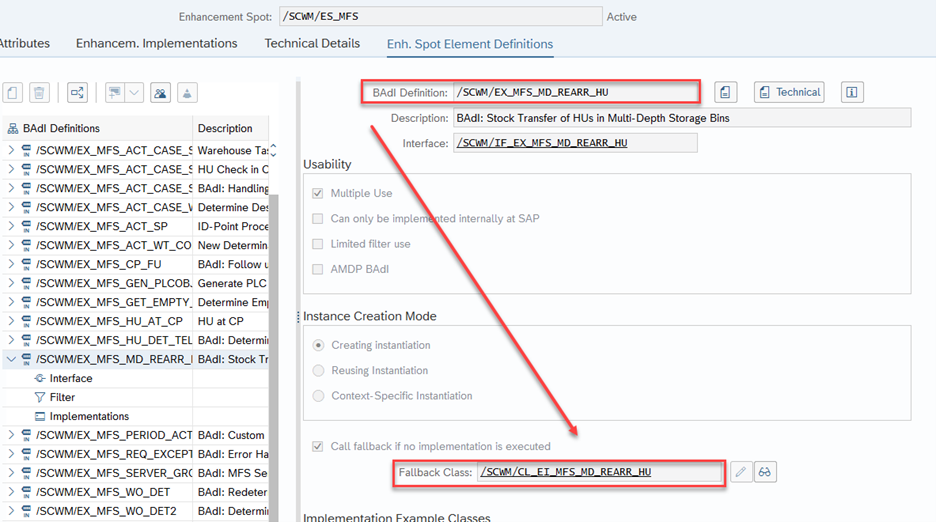Open the dropdown arrow beside filter icon
This screenshot has height=522, width=936.
[134, 93]
